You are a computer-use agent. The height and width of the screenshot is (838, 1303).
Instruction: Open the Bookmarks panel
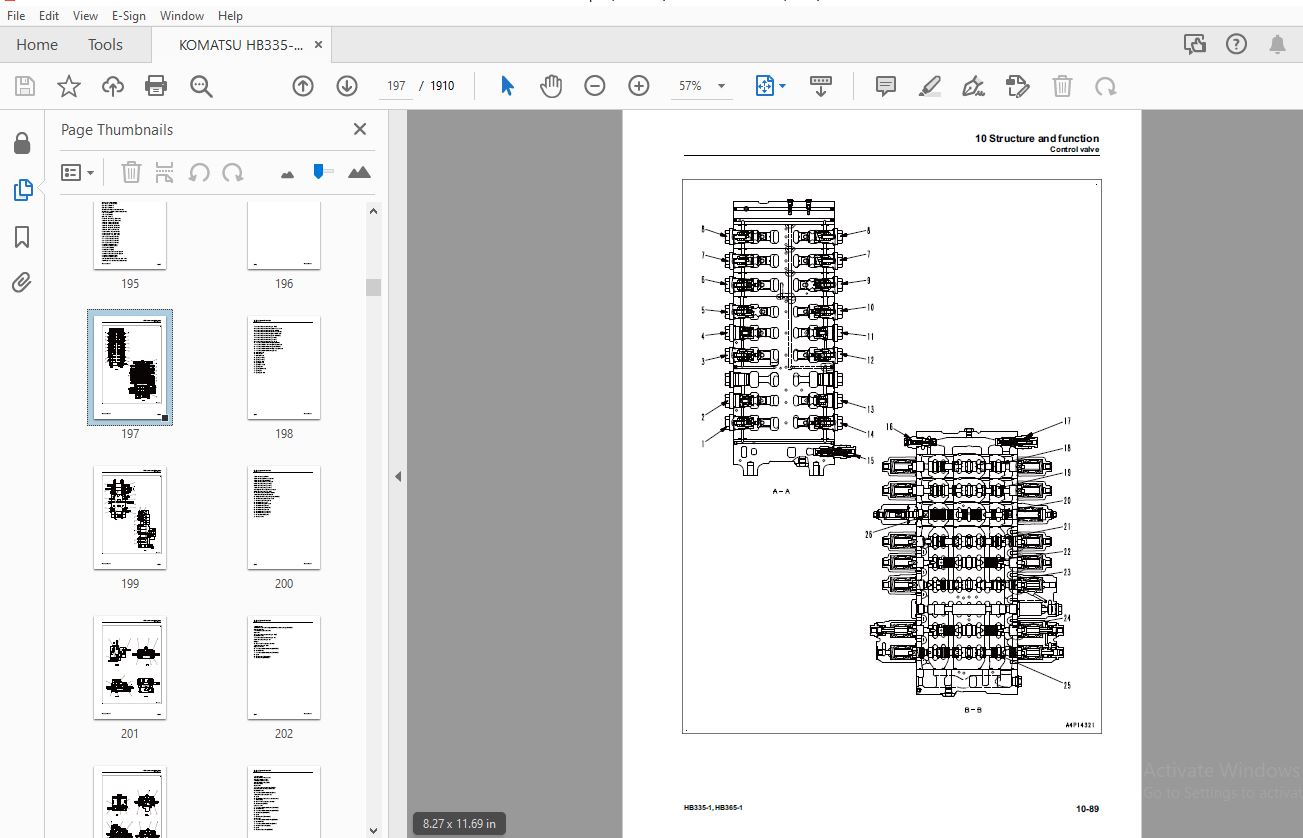(x=22, y=237)
